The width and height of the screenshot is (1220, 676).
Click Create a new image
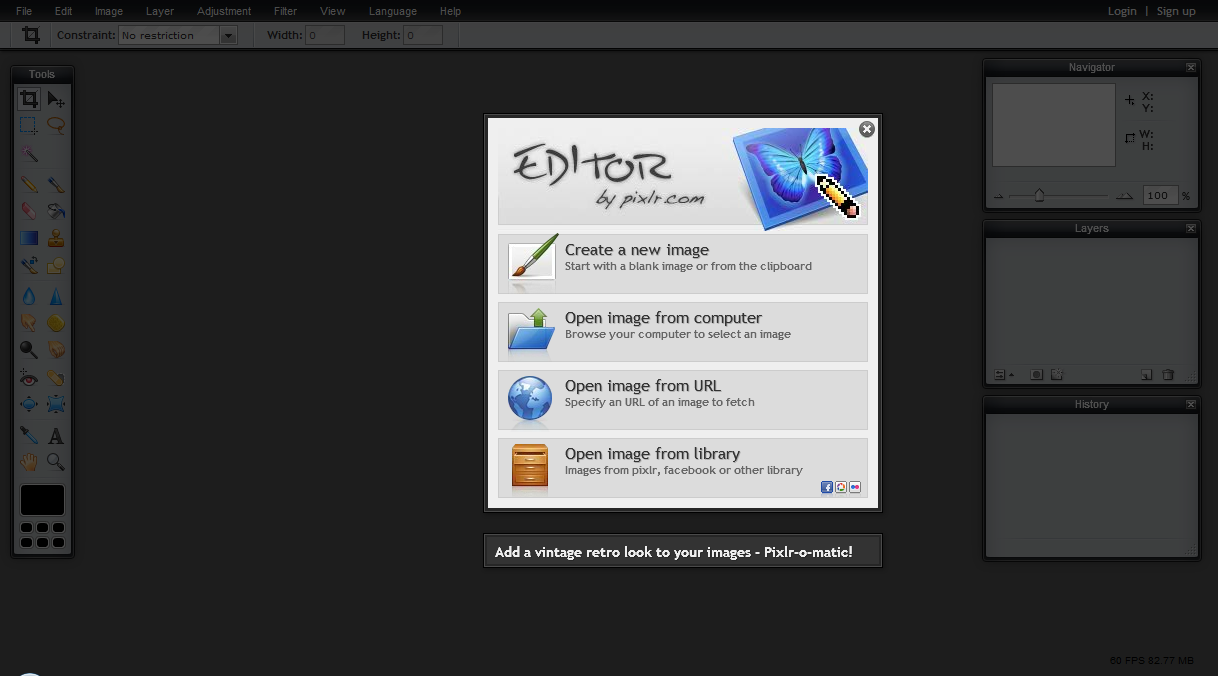click(x=683, y=264)
